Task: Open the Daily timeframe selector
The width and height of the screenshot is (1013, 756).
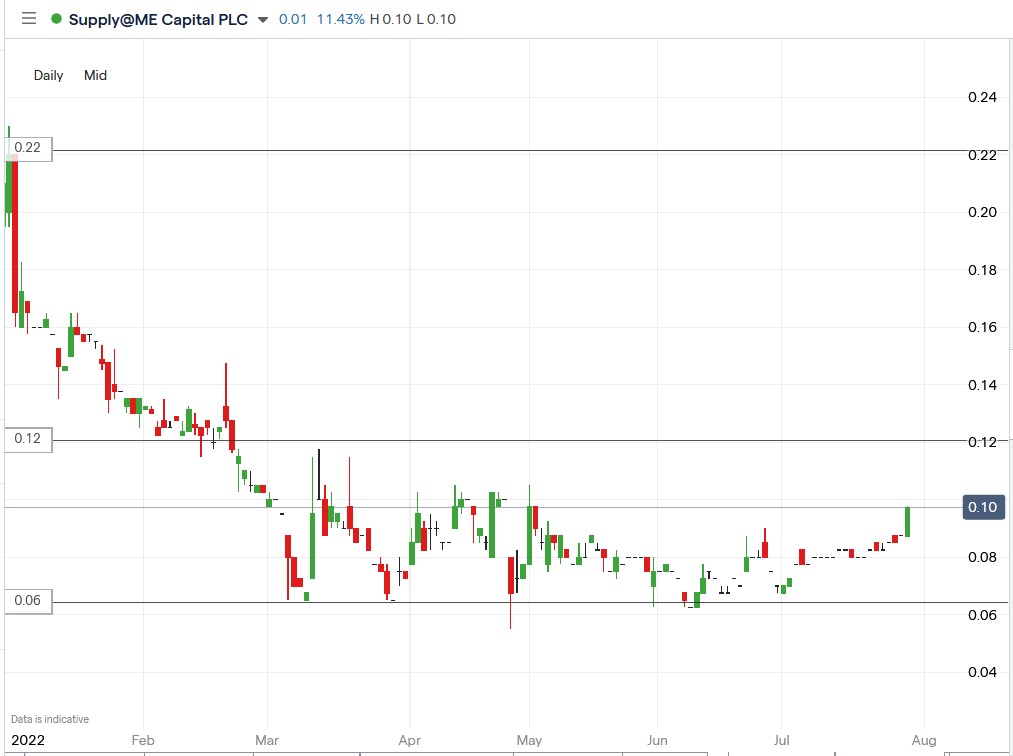Action: pyautogui.click(x=47, y=75)
